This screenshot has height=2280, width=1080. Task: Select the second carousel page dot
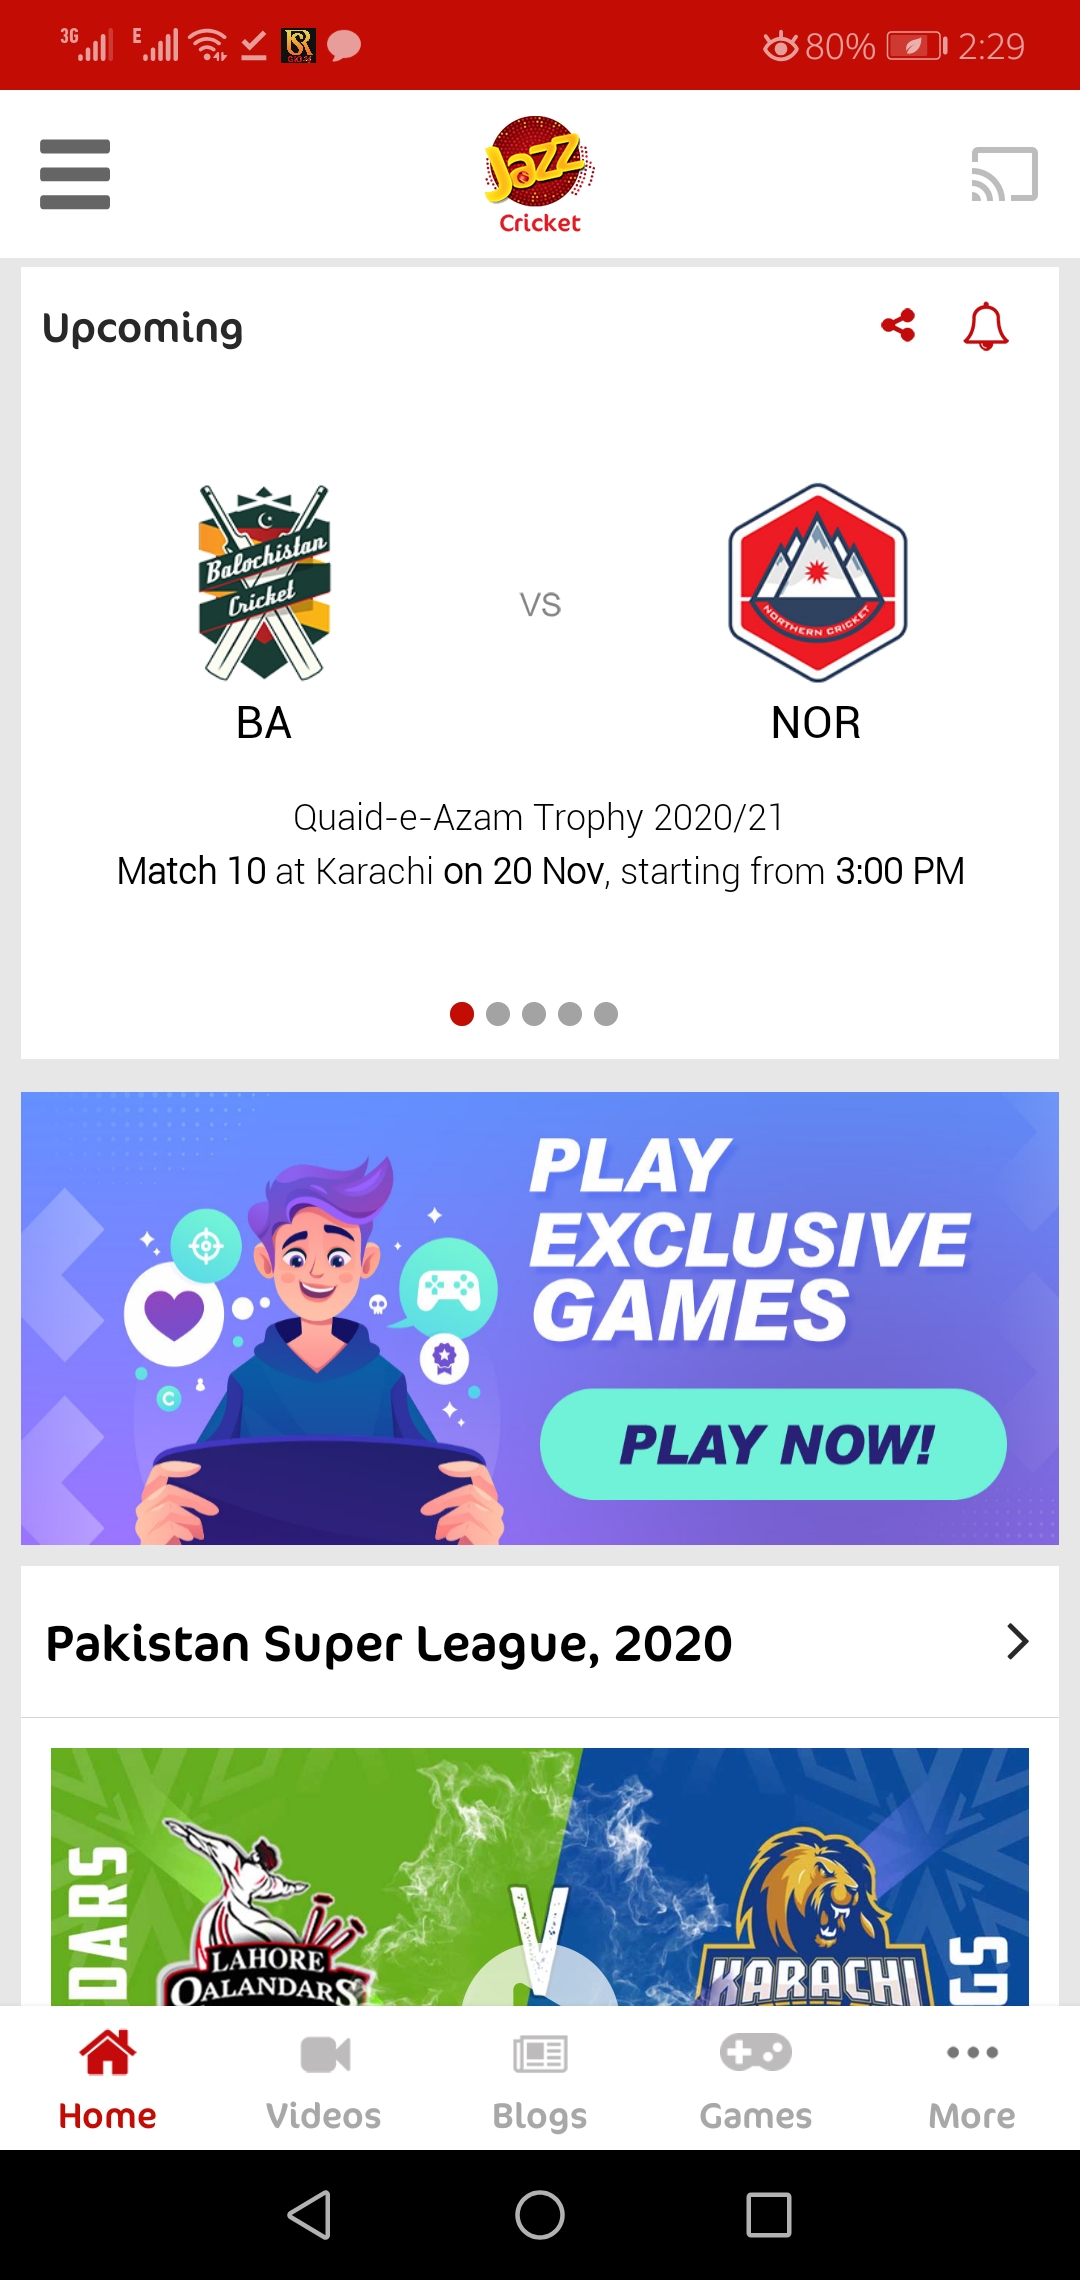click(498, 1014)
